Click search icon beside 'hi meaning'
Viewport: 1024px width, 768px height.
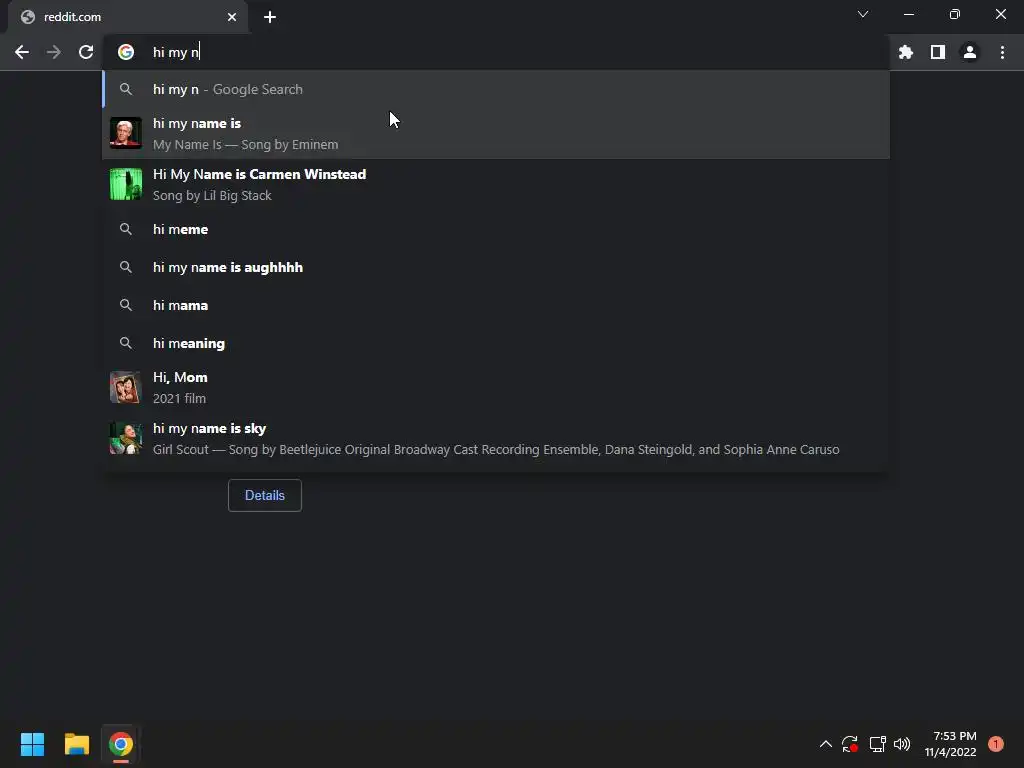[x=126, y=343]
